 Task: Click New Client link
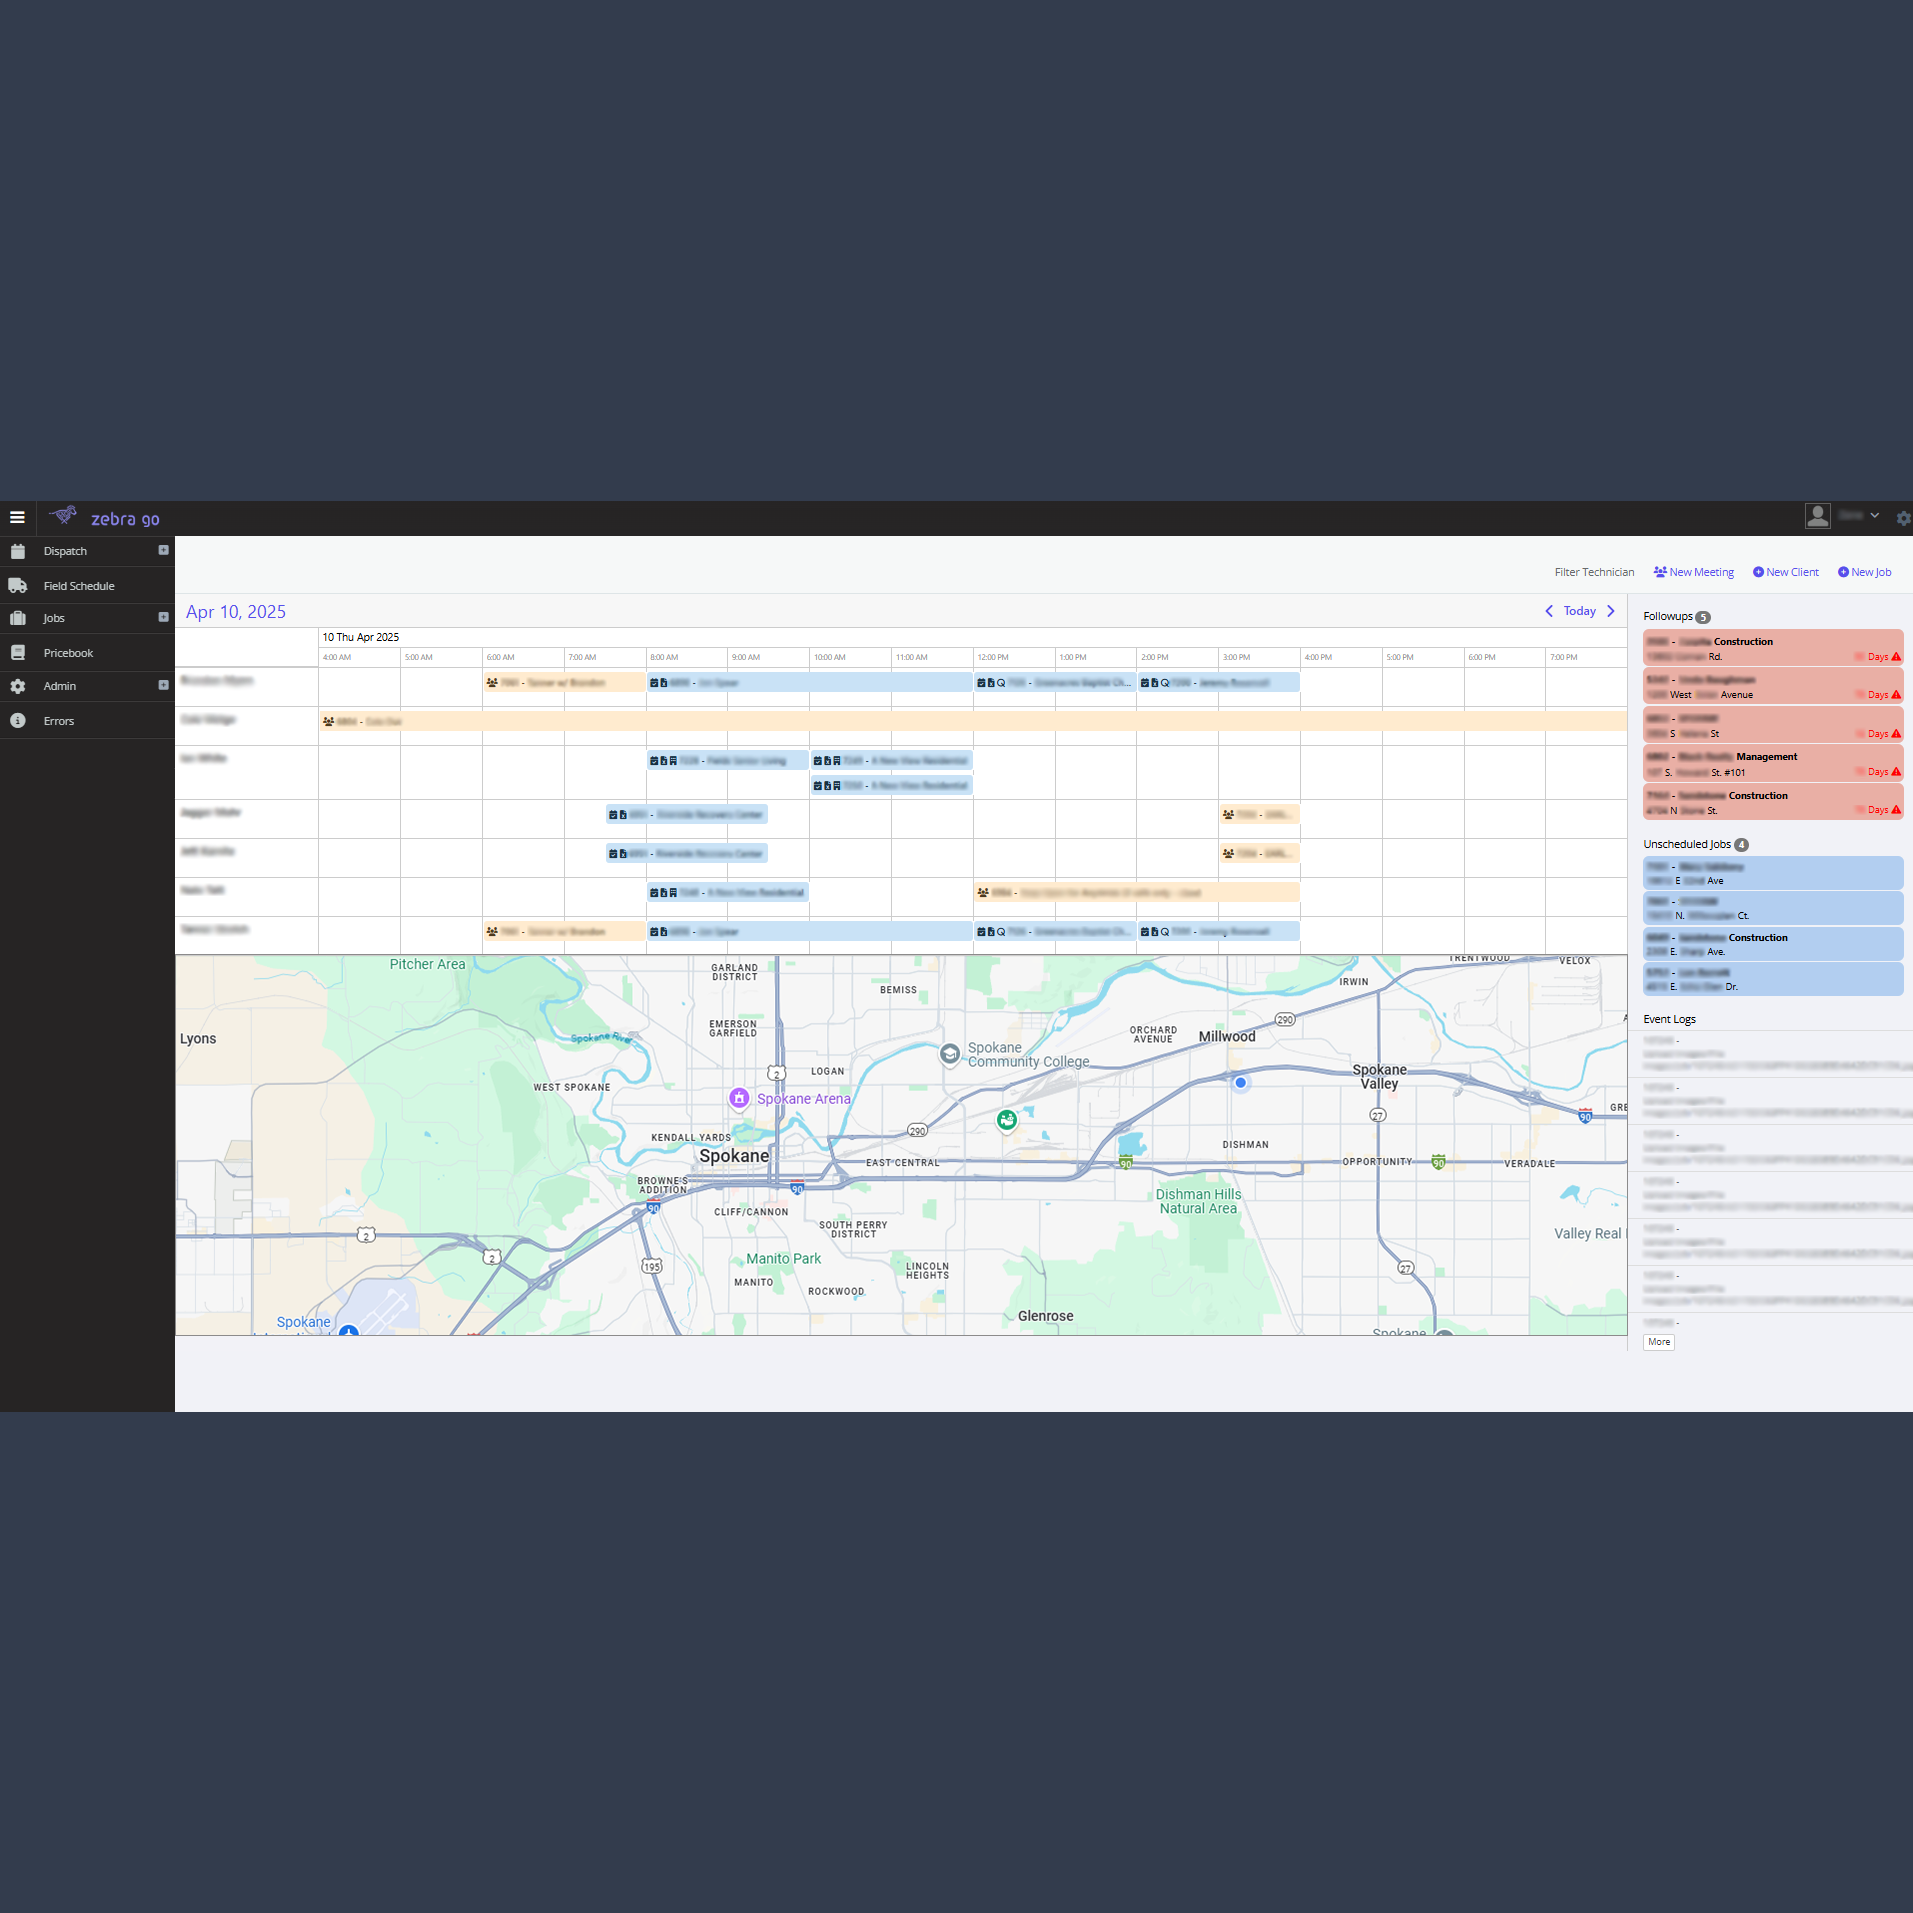[1786, 572]
